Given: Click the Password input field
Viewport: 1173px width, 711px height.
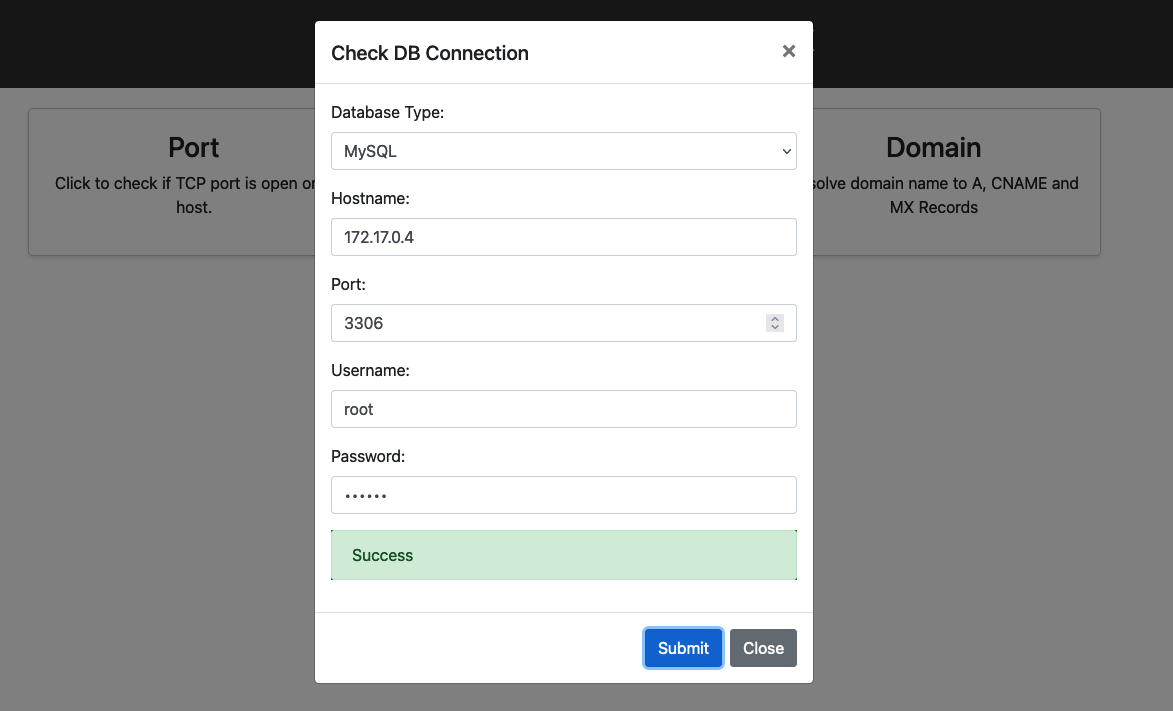Looking at the screenshot, I should pos(563,495).
